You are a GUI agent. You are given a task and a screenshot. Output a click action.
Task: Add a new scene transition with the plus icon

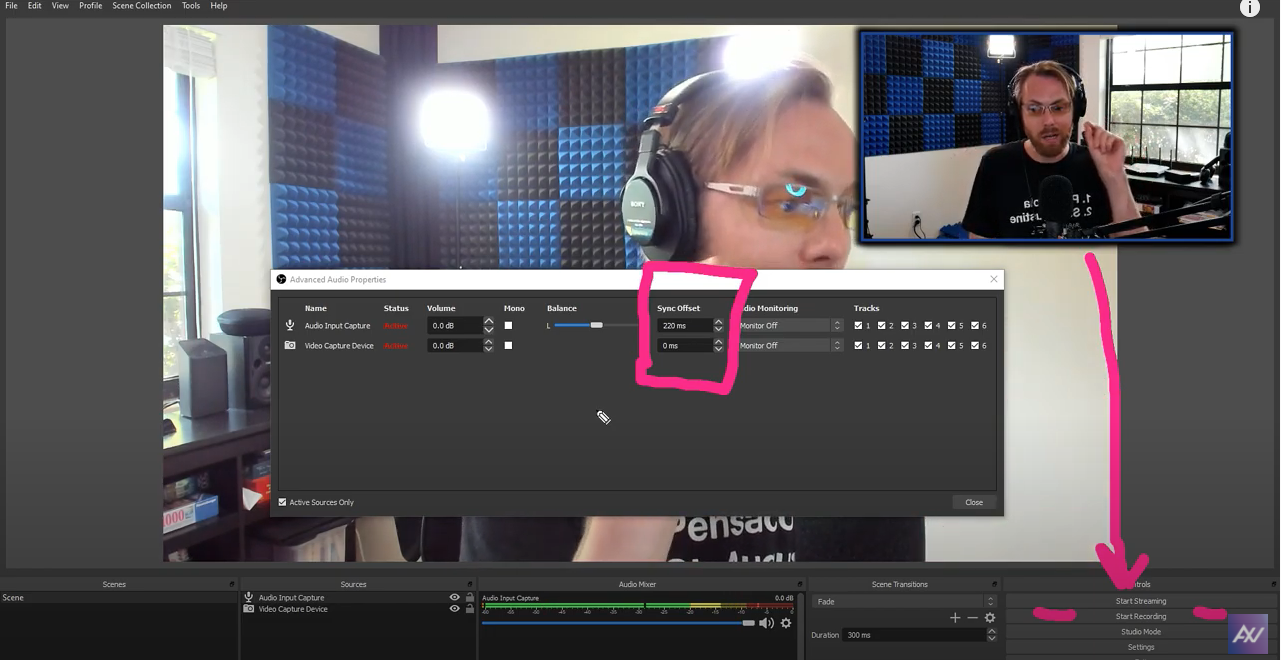955,618
